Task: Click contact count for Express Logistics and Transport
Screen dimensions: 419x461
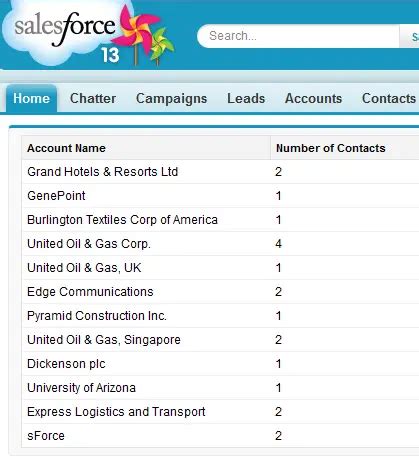Action: 279,412
